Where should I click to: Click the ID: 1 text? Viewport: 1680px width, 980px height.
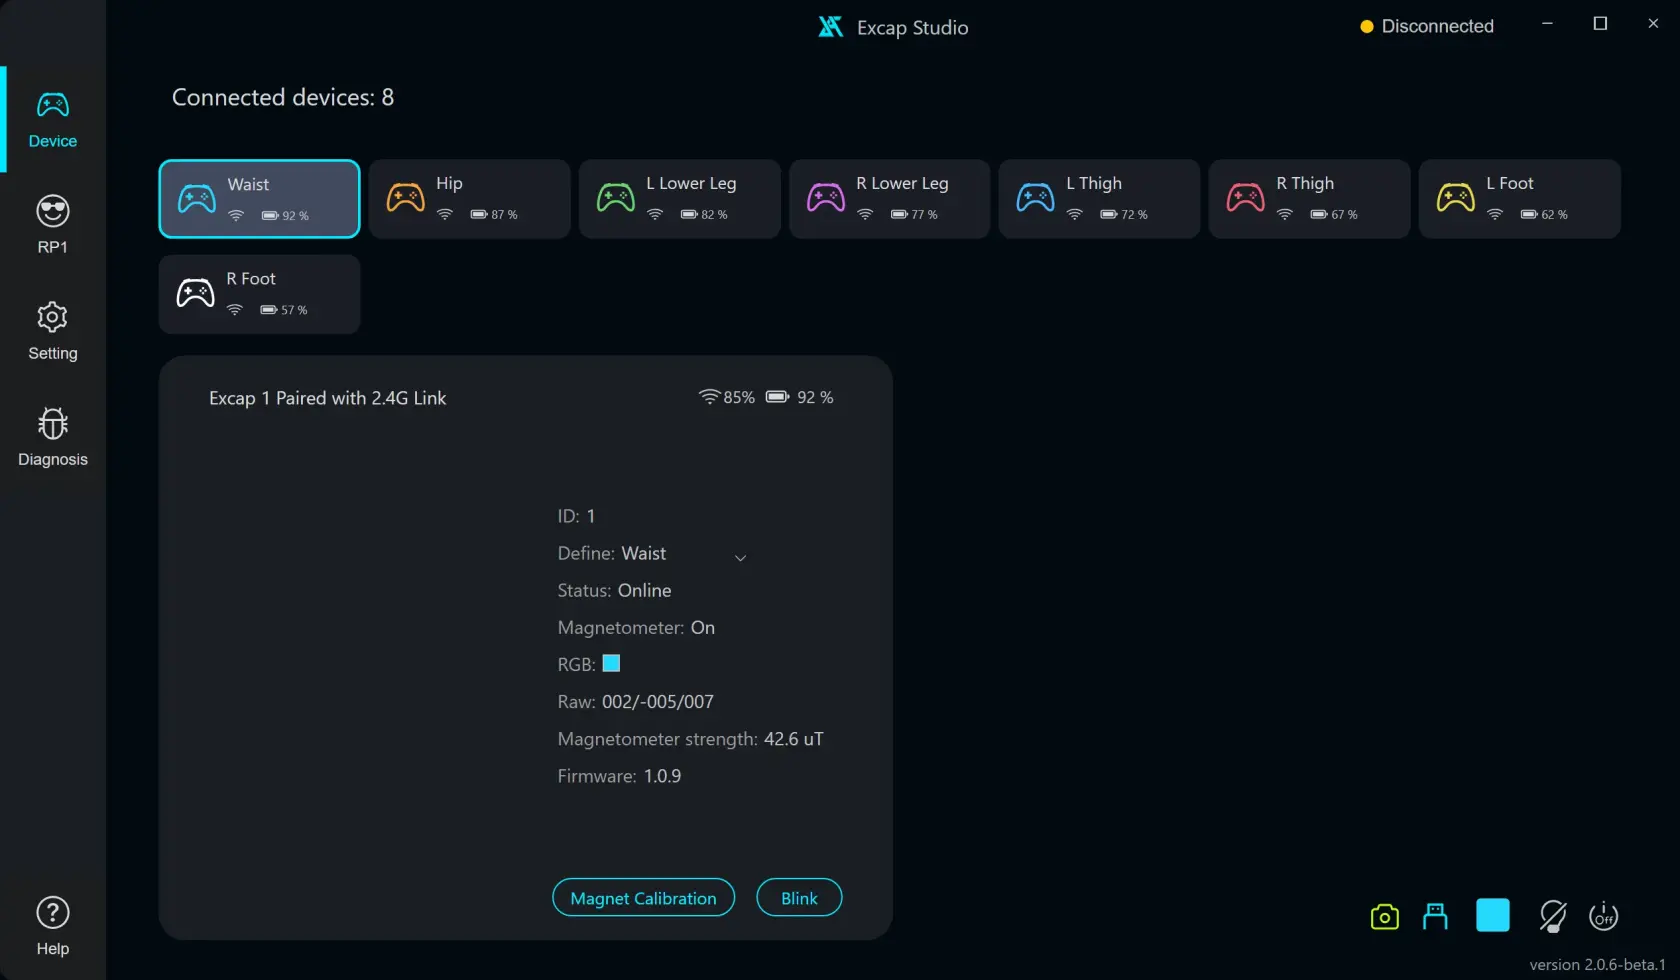click(576, 516)
